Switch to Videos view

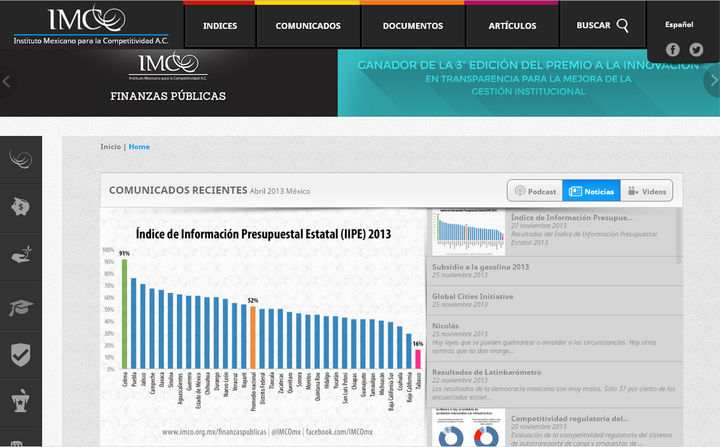pos(647,191)
